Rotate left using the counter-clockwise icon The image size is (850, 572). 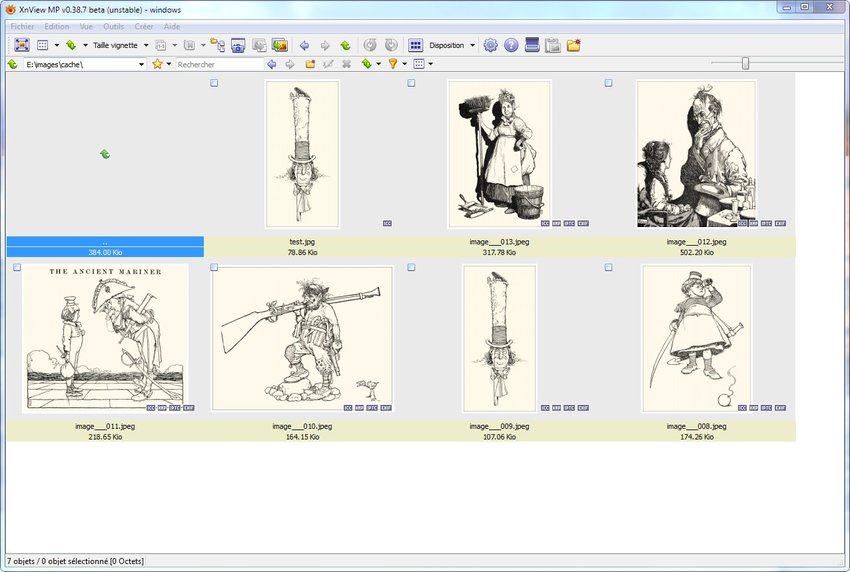[370, 45]
